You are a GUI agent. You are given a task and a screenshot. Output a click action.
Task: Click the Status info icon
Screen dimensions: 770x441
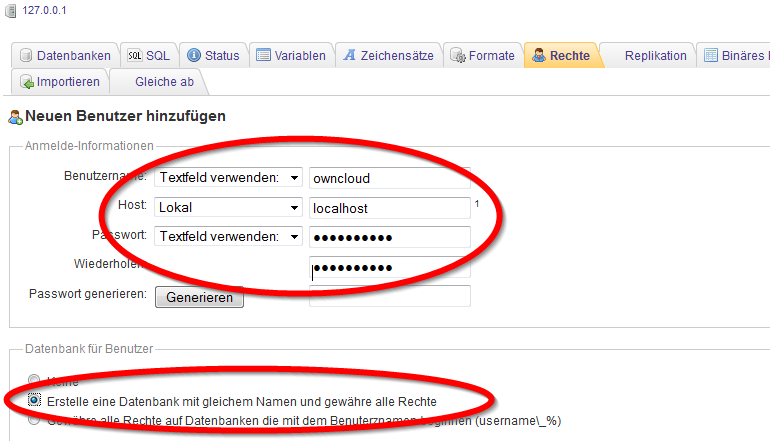point(194,56)
